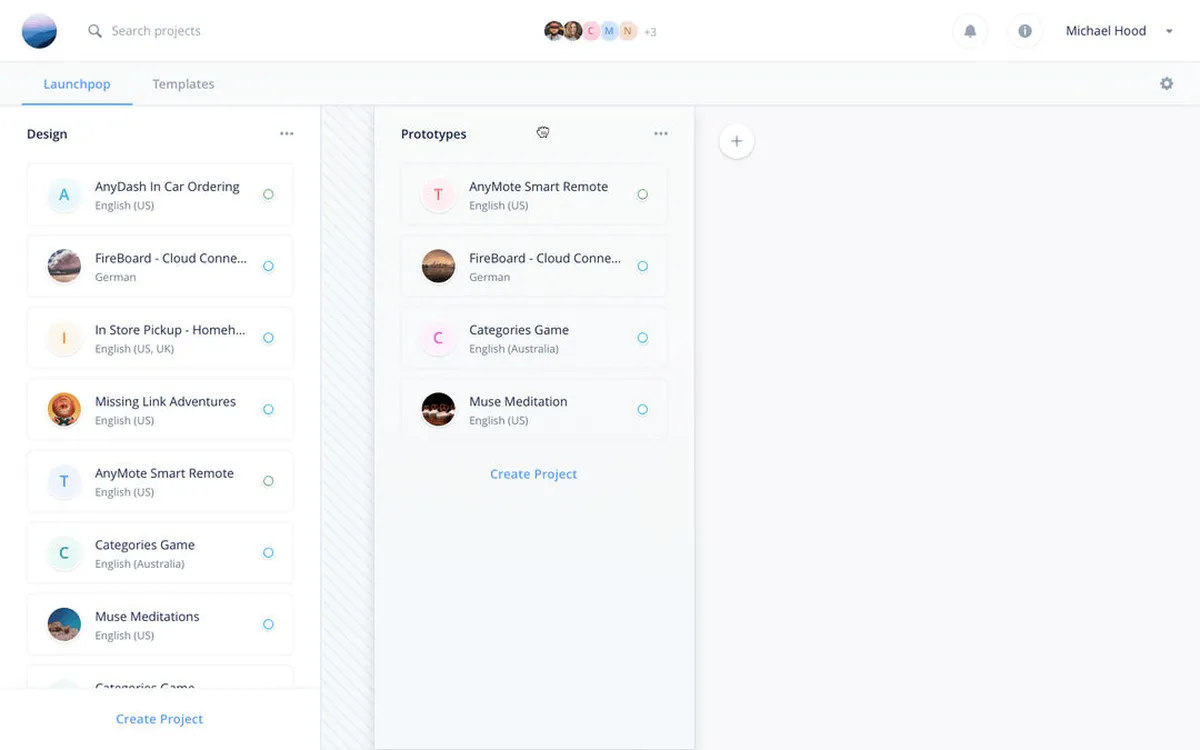Click the second photo member avatar

(573, 31)
